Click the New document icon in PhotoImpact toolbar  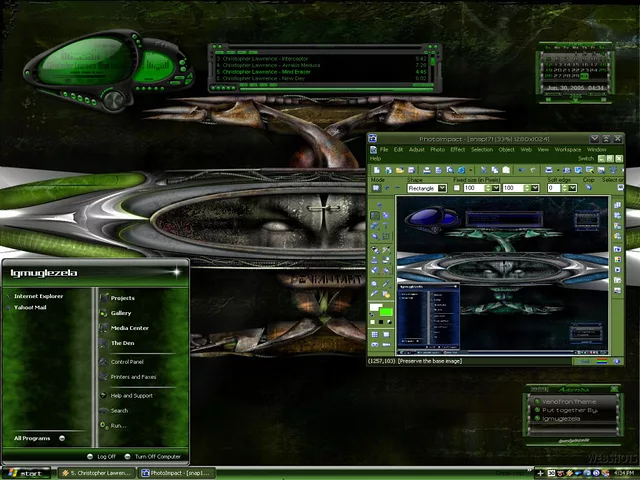coord(377,170)
